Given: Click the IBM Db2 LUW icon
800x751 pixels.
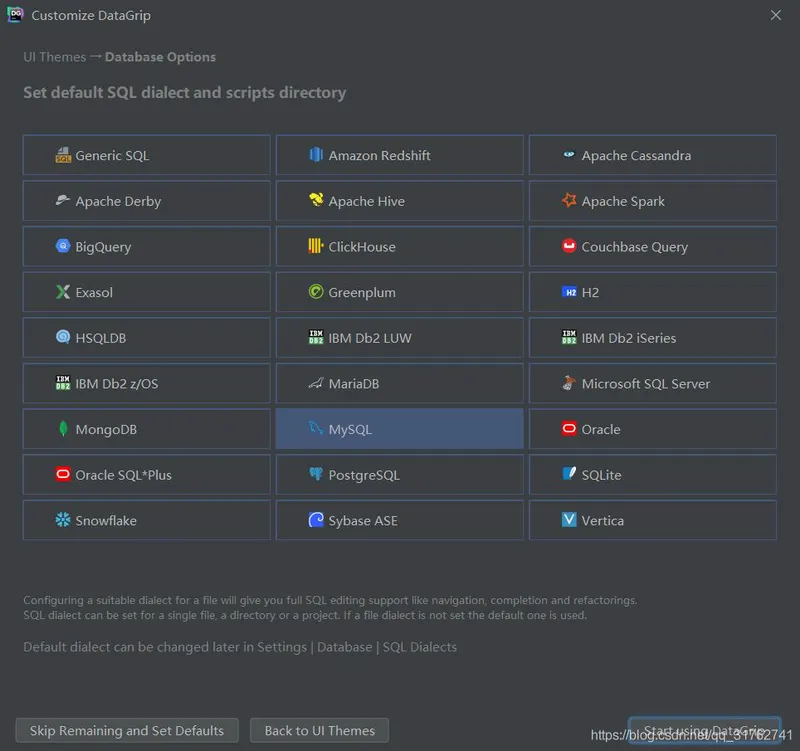Looking at the screenshot, I should 316,337.
